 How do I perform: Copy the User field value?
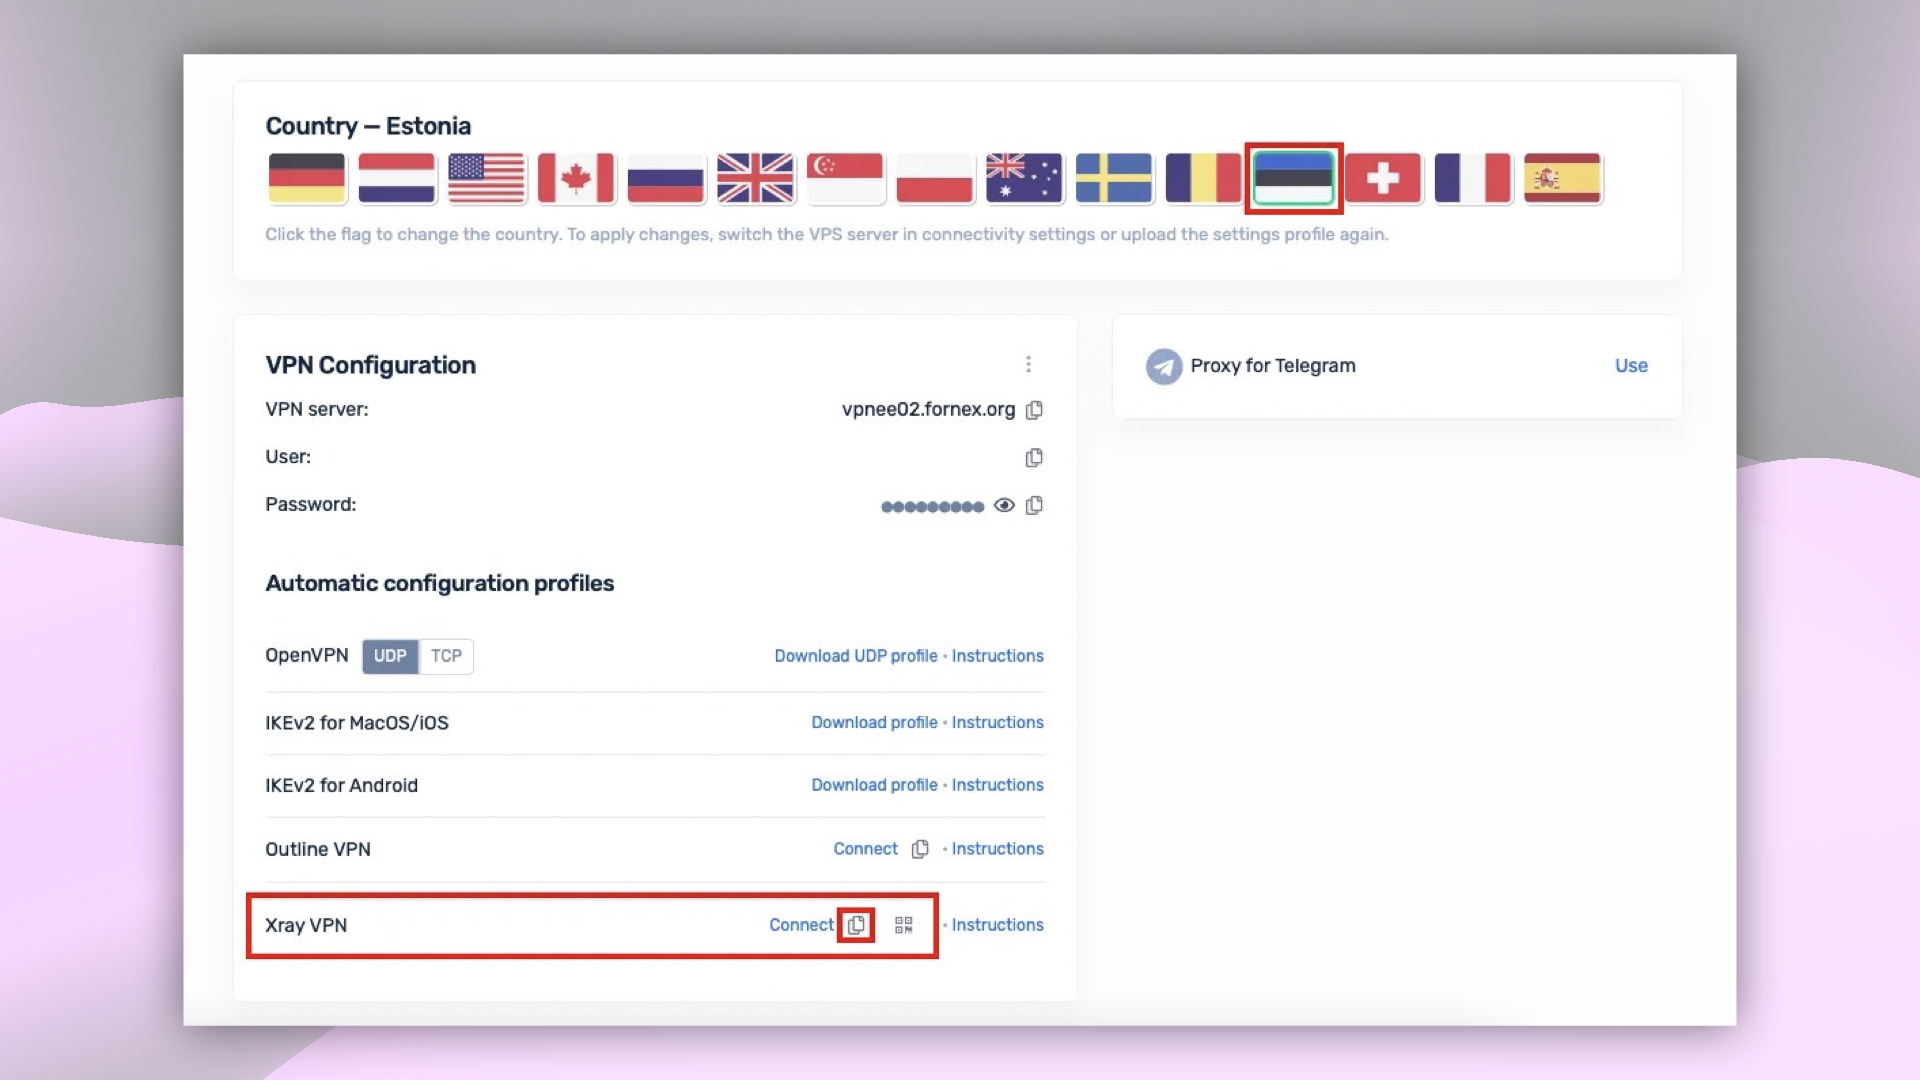[1035, 457]
